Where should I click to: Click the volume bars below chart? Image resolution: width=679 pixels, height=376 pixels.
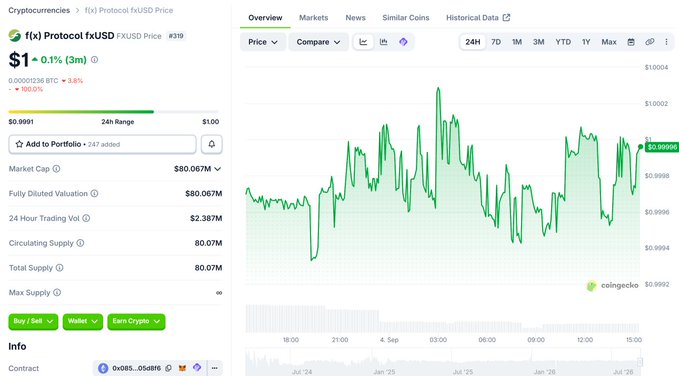coord(443,318)
